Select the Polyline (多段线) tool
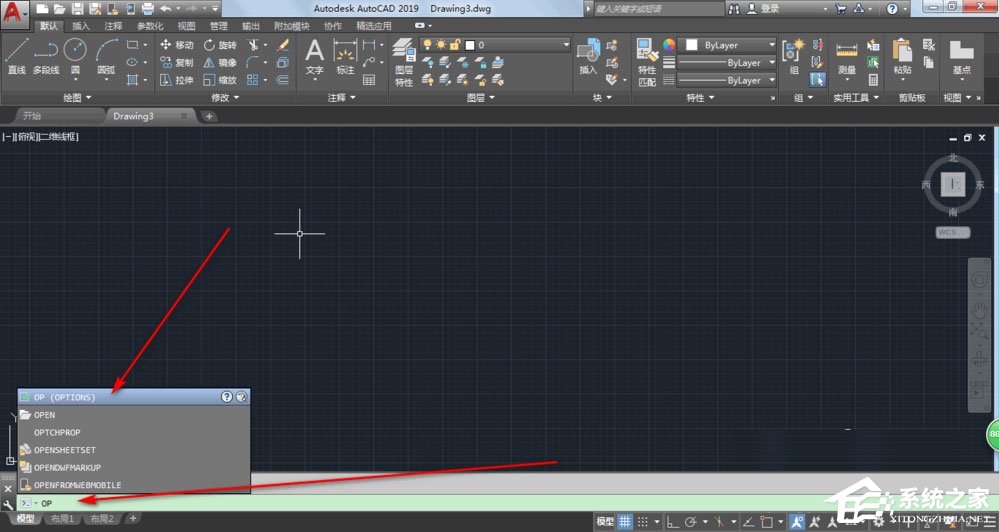The height and width of the screenshot is (532, 999). pyautogui.click(x=46, y=56)
